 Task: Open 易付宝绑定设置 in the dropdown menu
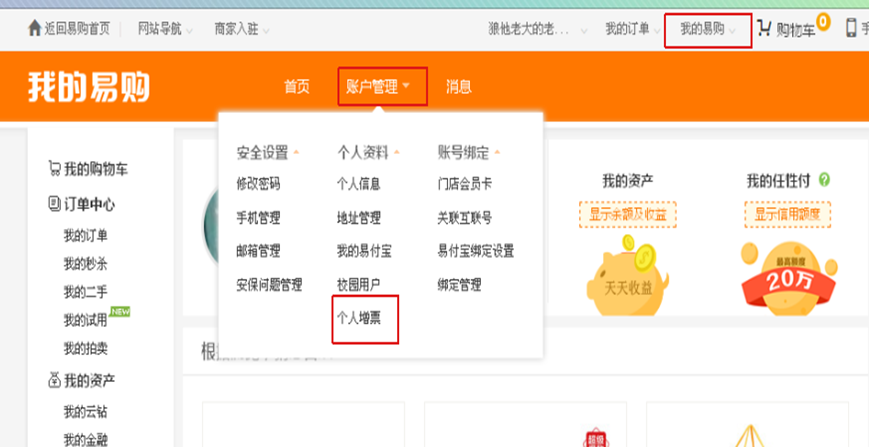tap(476, 251)
